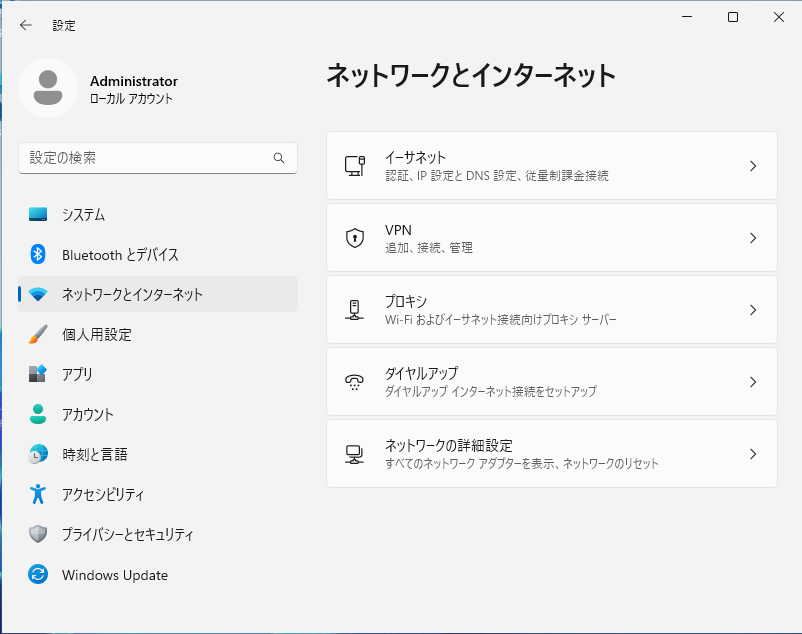The image size is (802, 634).
Task: Expand the イーサネット row chevron
Action: pos(753,166)
